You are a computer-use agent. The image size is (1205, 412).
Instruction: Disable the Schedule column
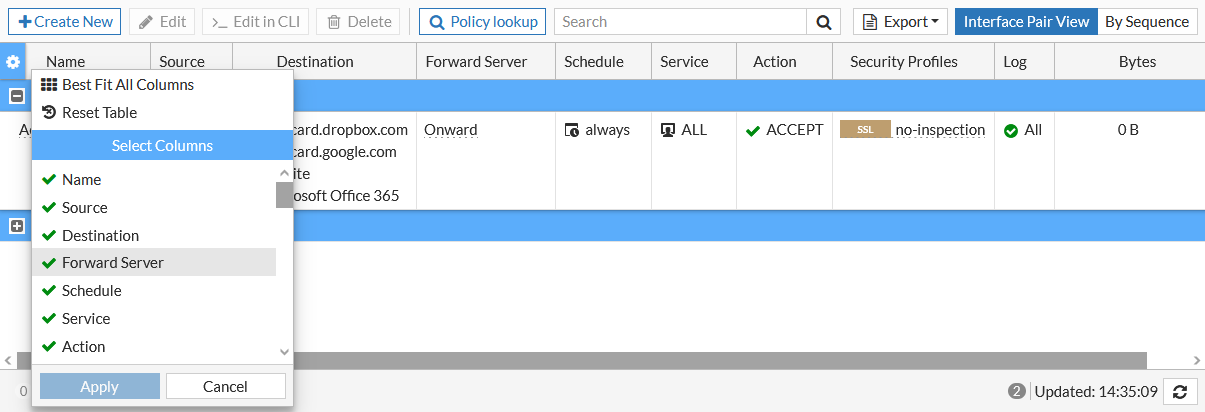(x=48, y=291)
